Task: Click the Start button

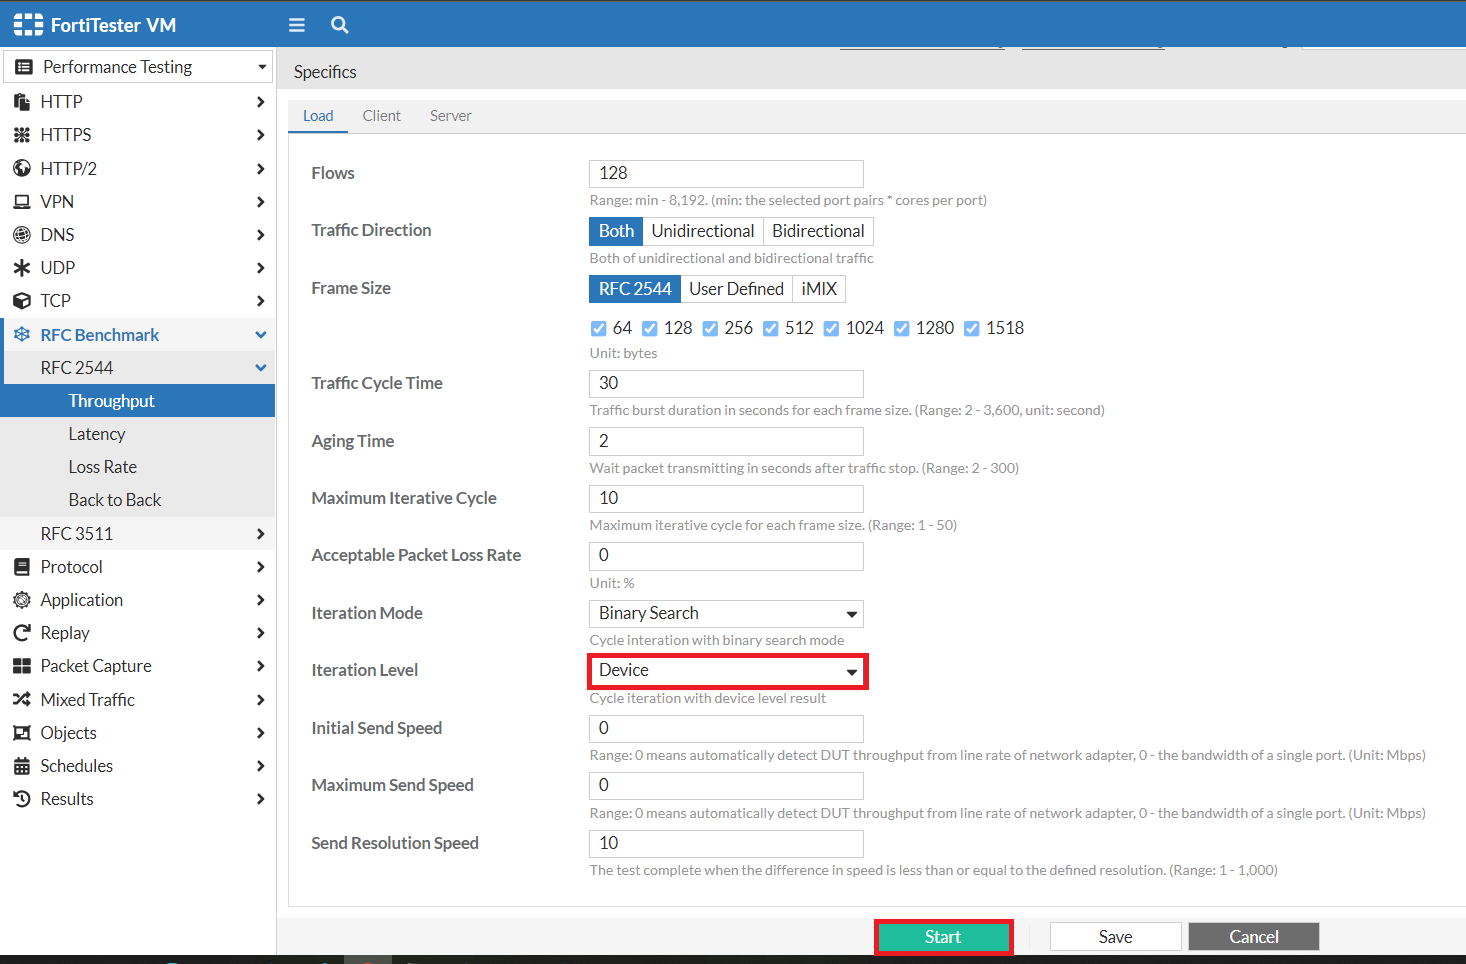Action: tap(942, 936)
